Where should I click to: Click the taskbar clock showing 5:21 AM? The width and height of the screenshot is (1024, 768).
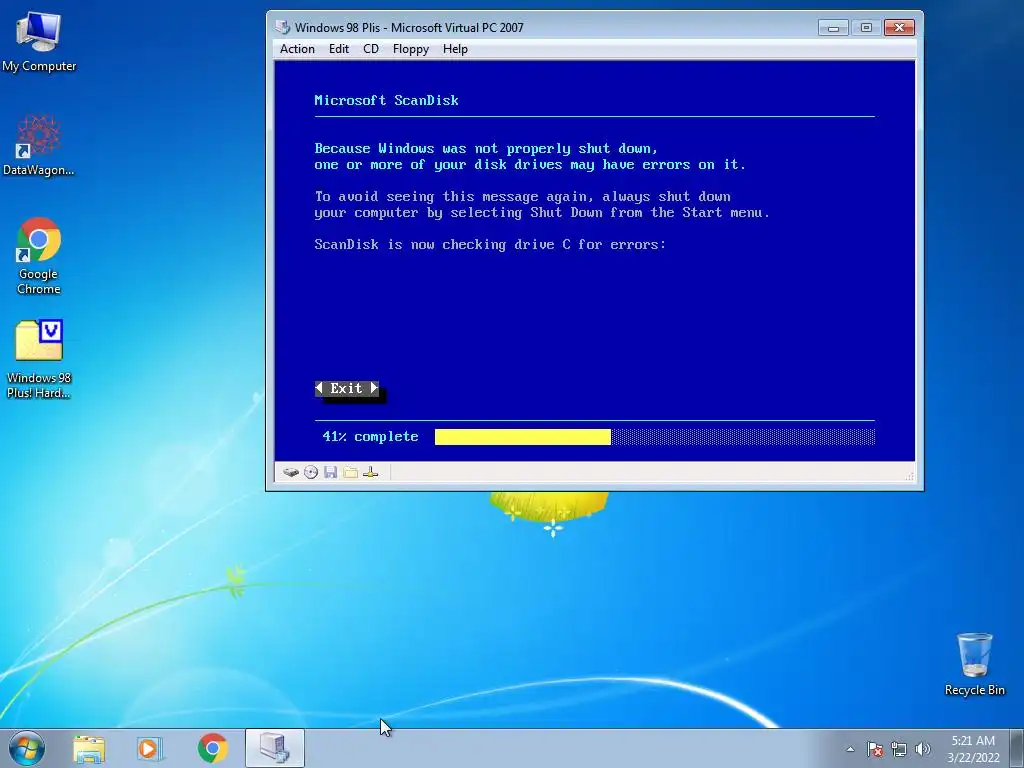point(973,748)
